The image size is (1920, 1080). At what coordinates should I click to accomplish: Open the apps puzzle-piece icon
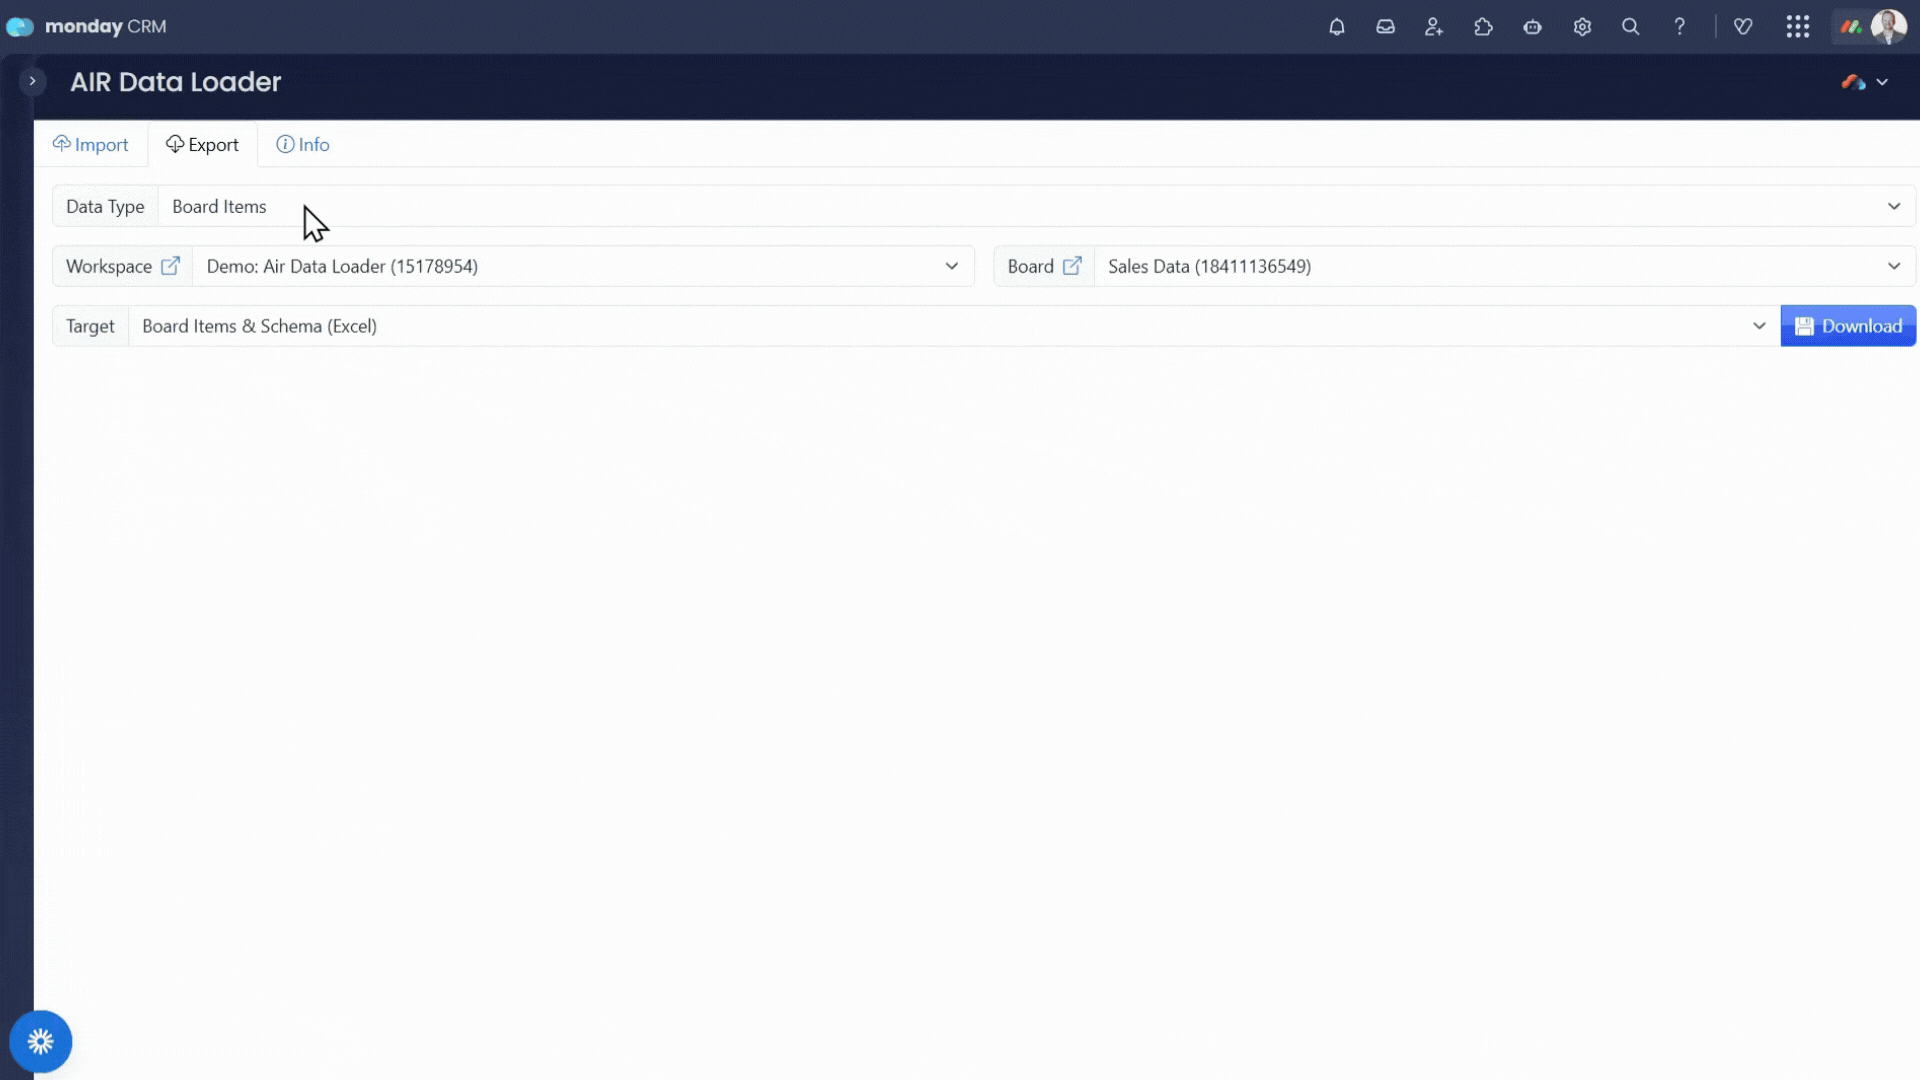click(x=1483, y=27)
